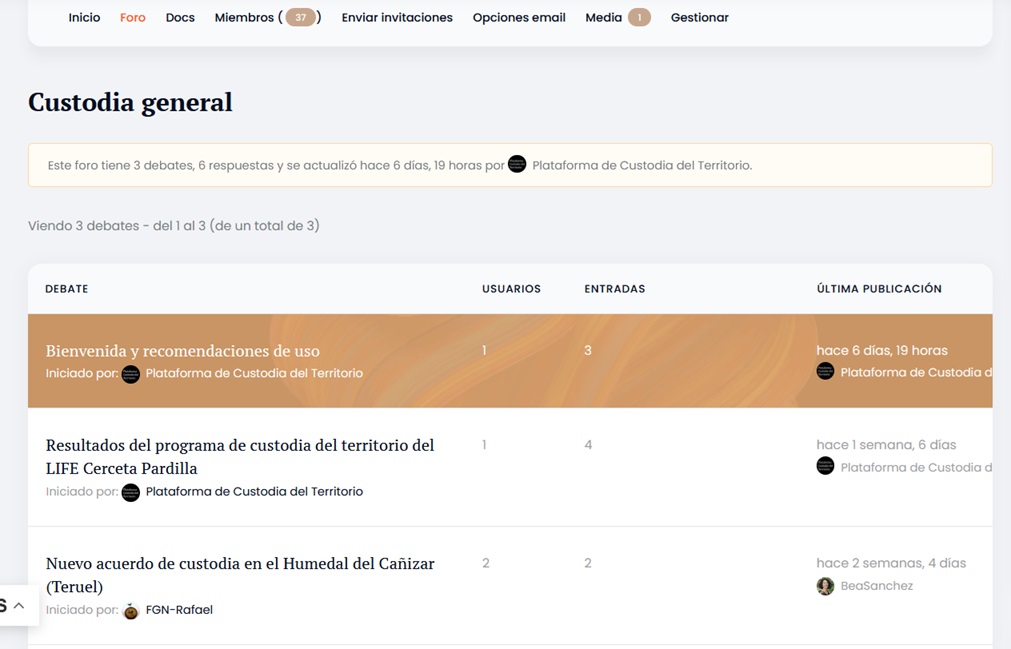This screenshot has width=1011, height=649.
Task: Open the Inicio tab
Action: pyautogui.click(x=84, y=17)
